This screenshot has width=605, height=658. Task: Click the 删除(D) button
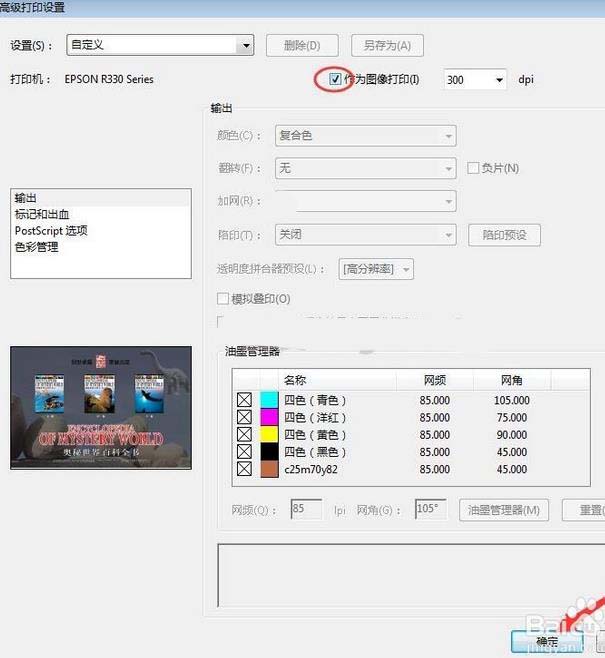pos(302,45)
